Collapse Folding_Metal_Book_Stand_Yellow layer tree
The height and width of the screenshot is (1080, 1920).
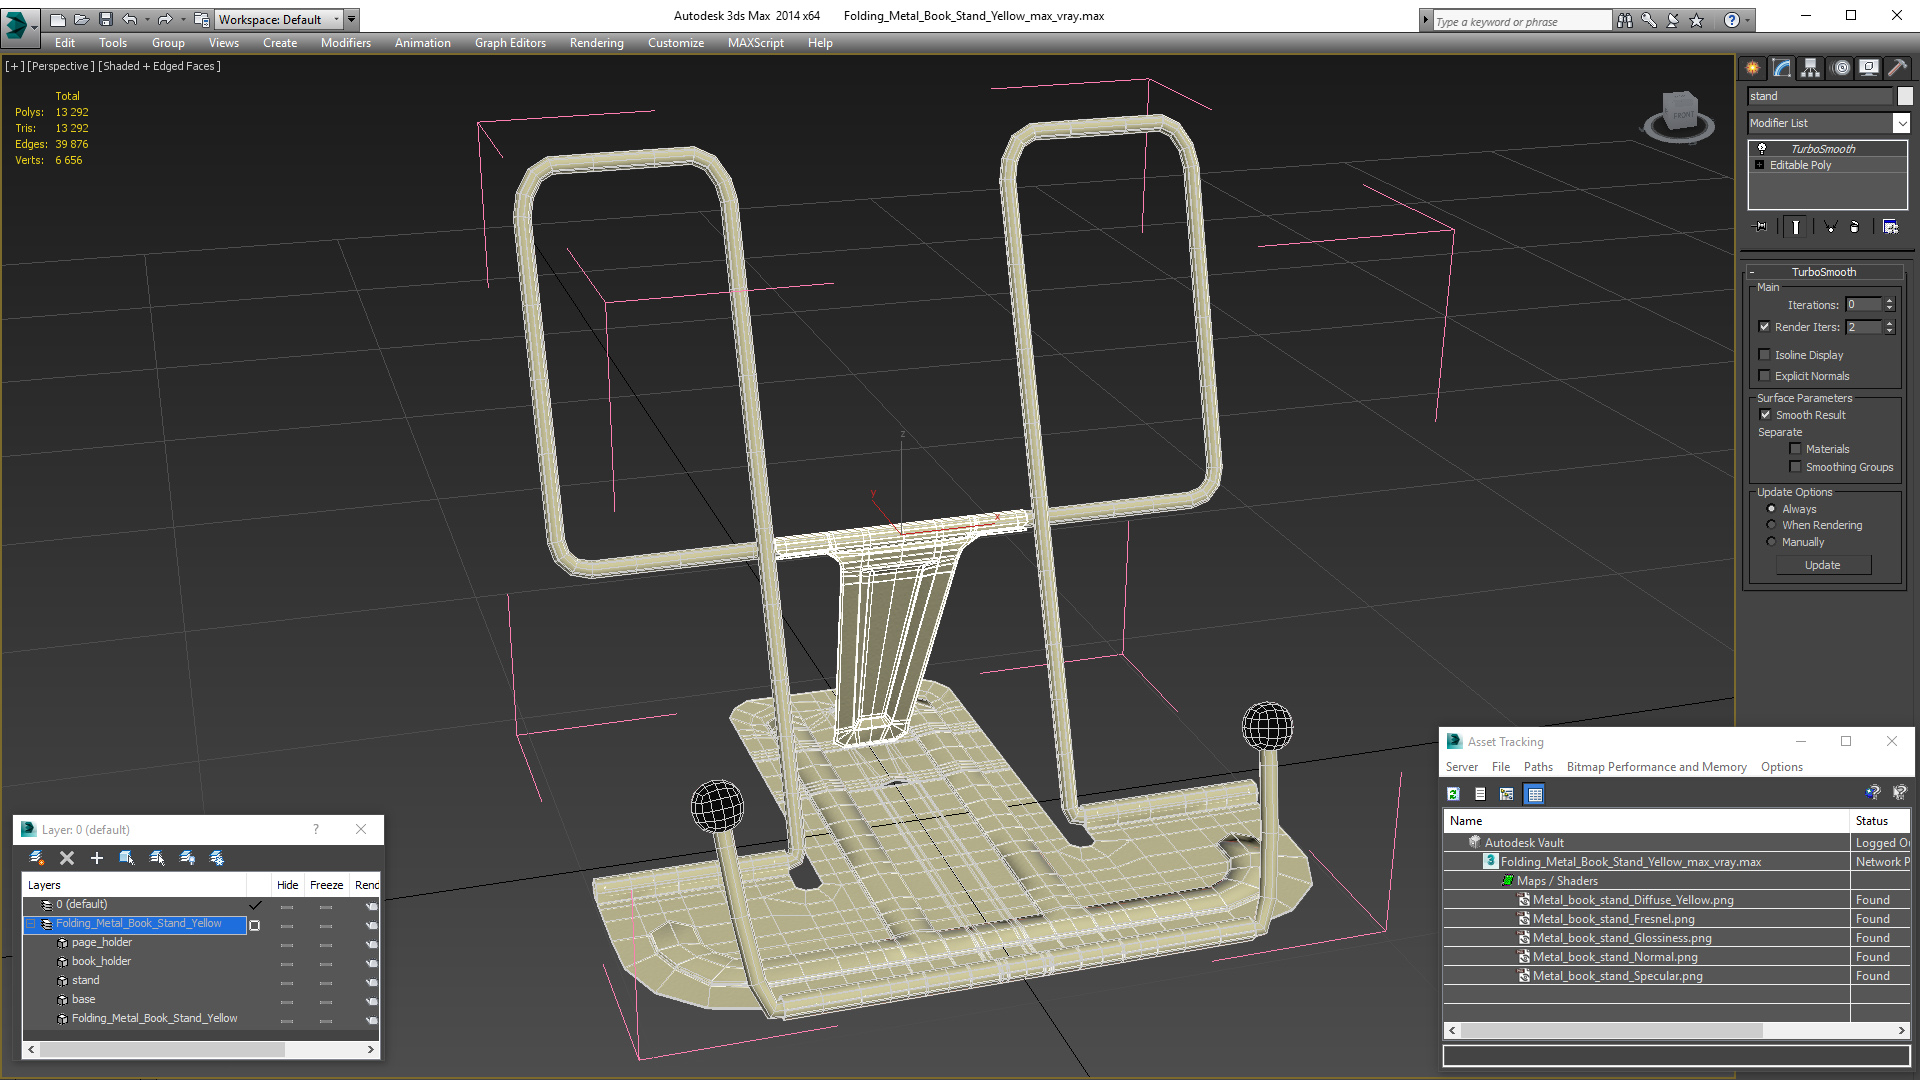pyautogui.click(x=31, y=924)
